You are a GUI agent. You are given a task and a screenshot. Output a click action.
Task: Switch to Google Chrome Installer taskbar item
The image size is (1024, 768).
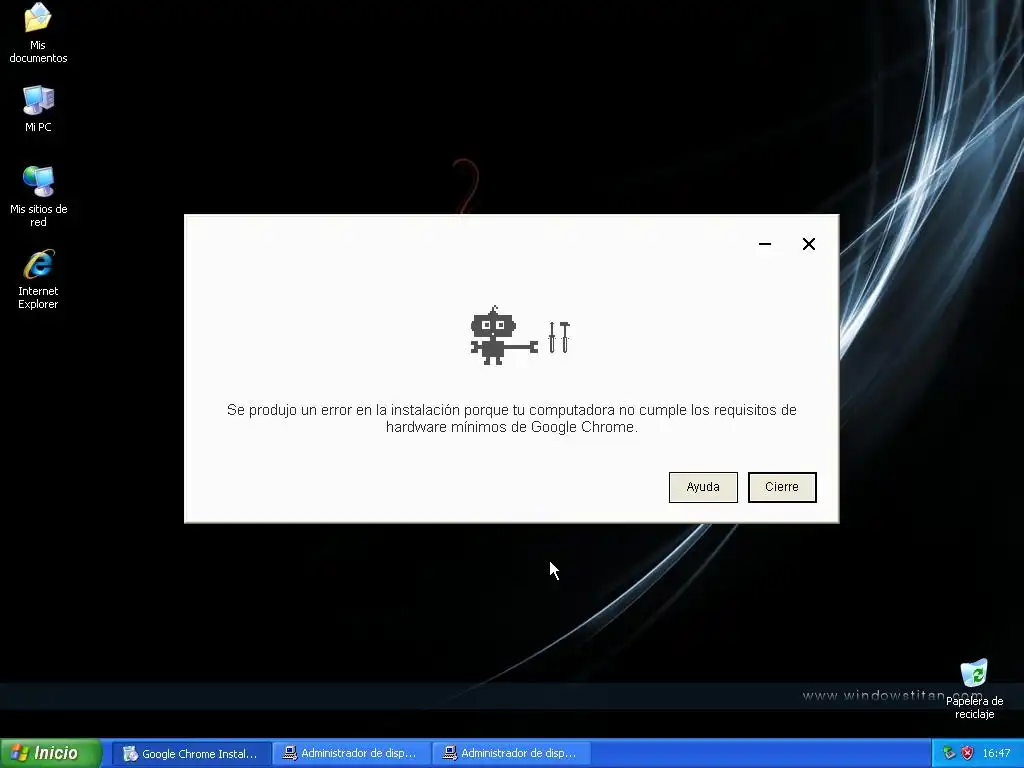pyautogui.click(x=190, y=754)
